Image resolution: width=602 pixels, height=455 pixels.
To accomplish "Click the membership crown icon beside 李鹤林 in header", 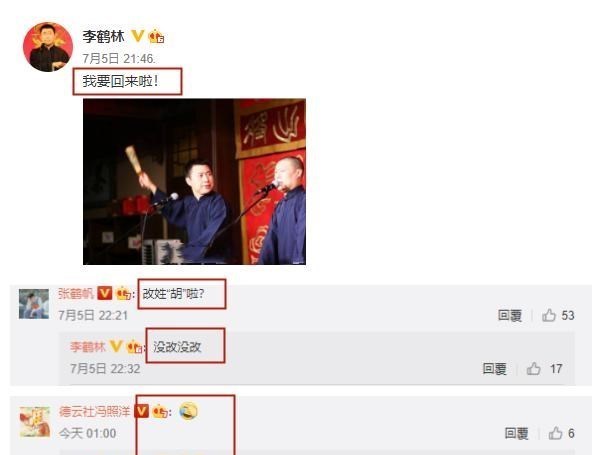I will point(157,36).
